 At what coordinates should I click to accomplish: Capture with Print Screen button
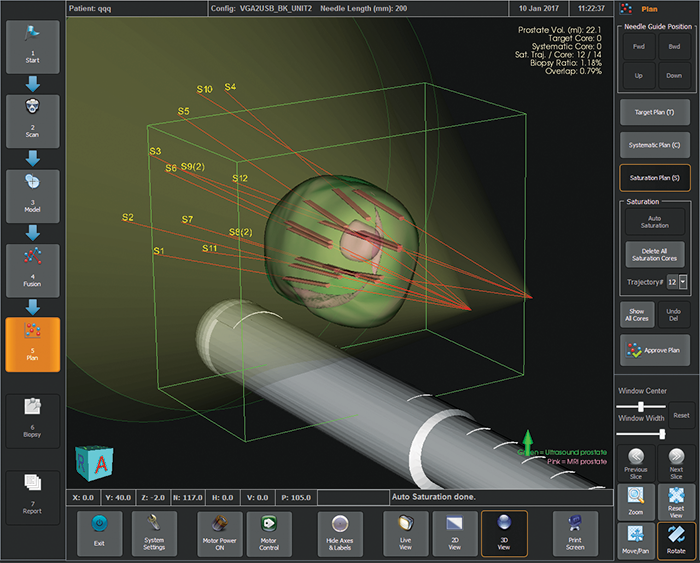574,533
